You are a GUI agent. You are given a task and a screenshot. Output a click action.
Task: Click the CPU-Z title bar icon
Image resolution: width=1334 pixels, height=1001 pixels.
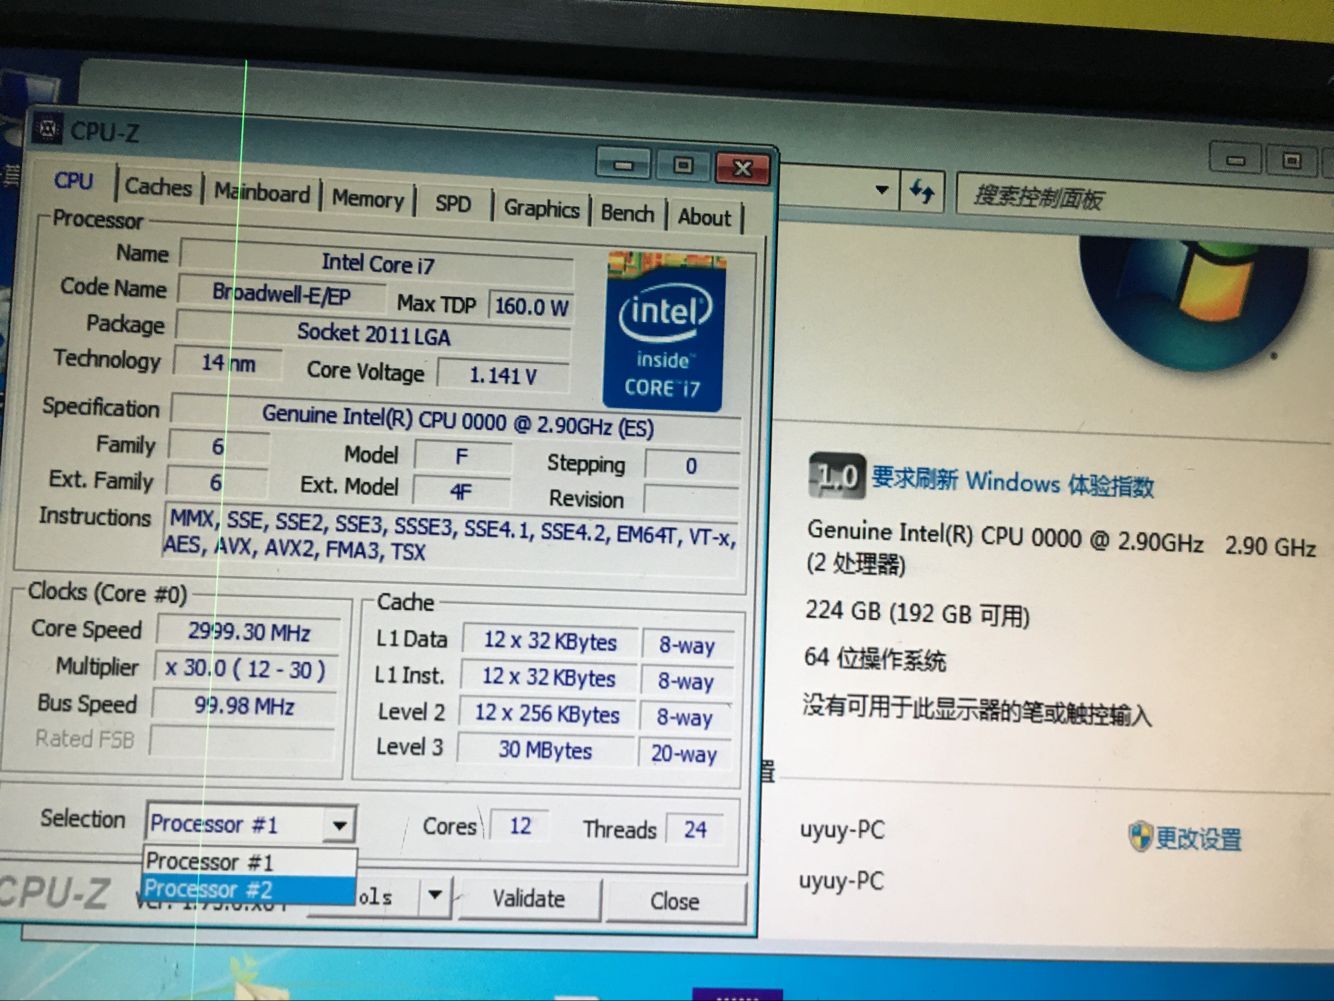pos(46,128)
